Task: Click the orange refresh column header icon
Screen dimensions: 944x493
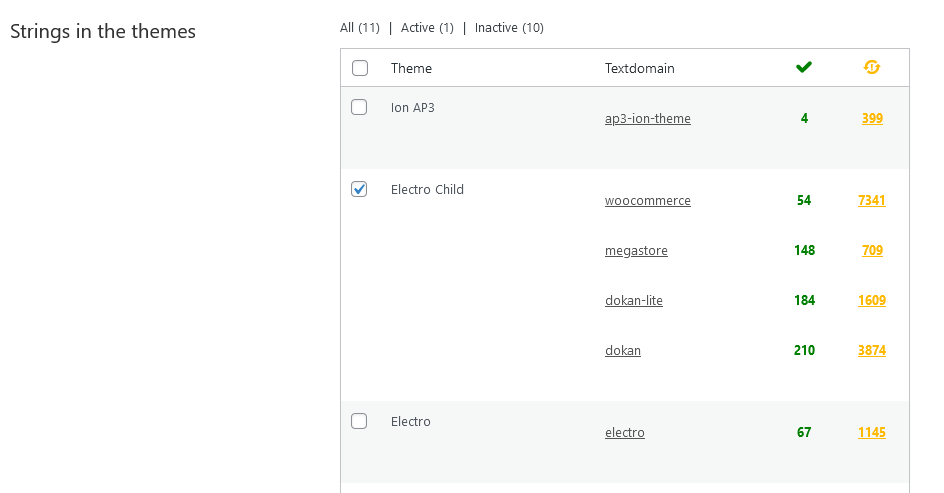Action: coord(872,68)
